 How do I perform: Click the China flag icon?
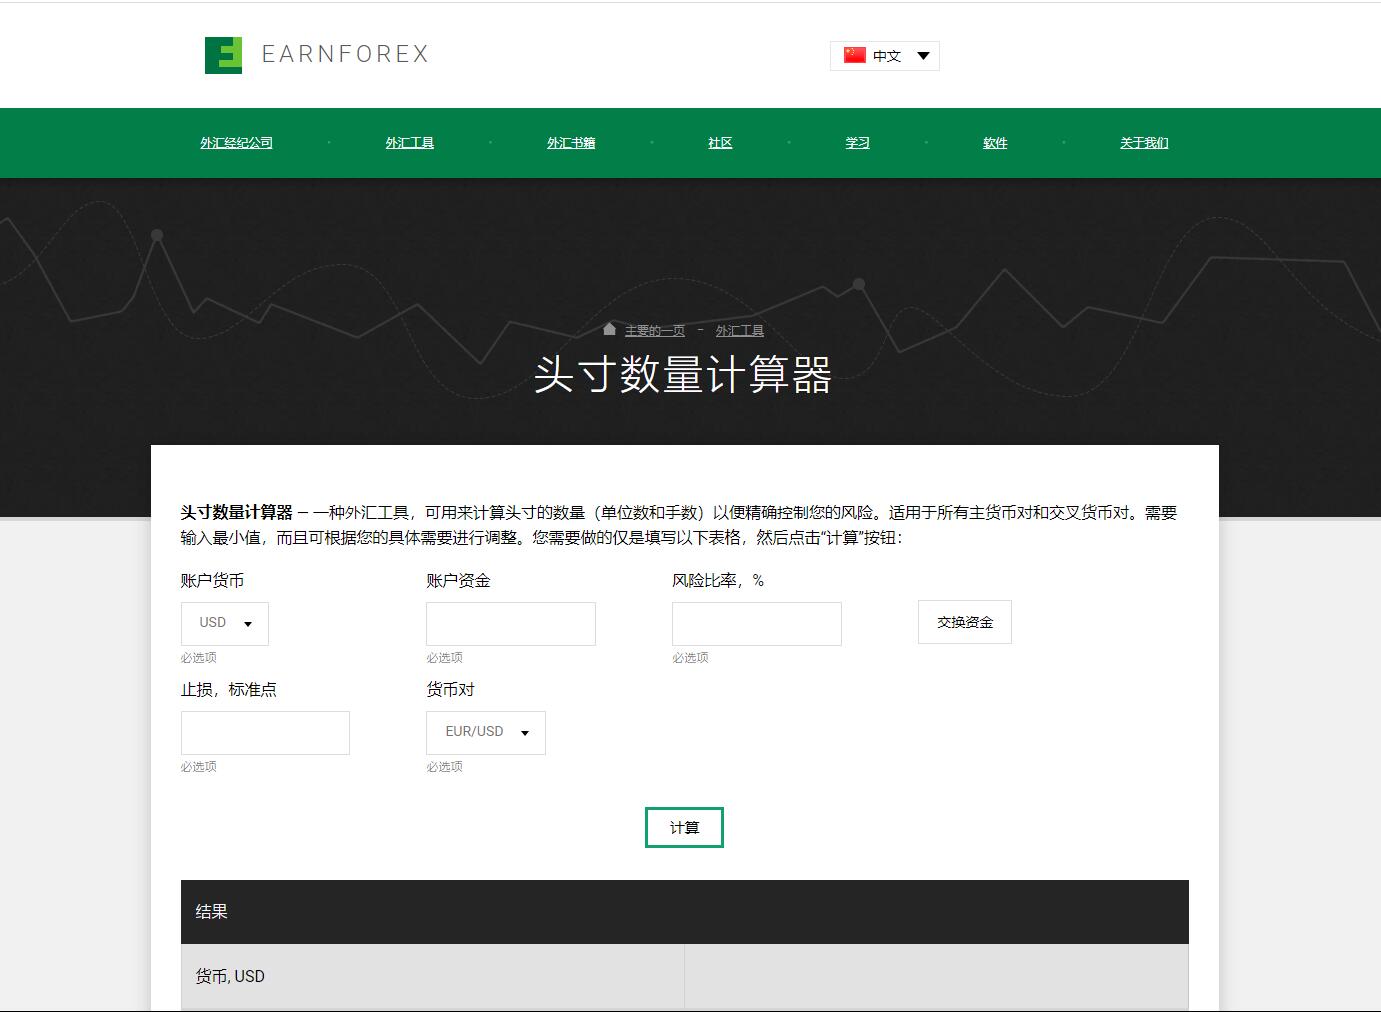click(854, 56)
